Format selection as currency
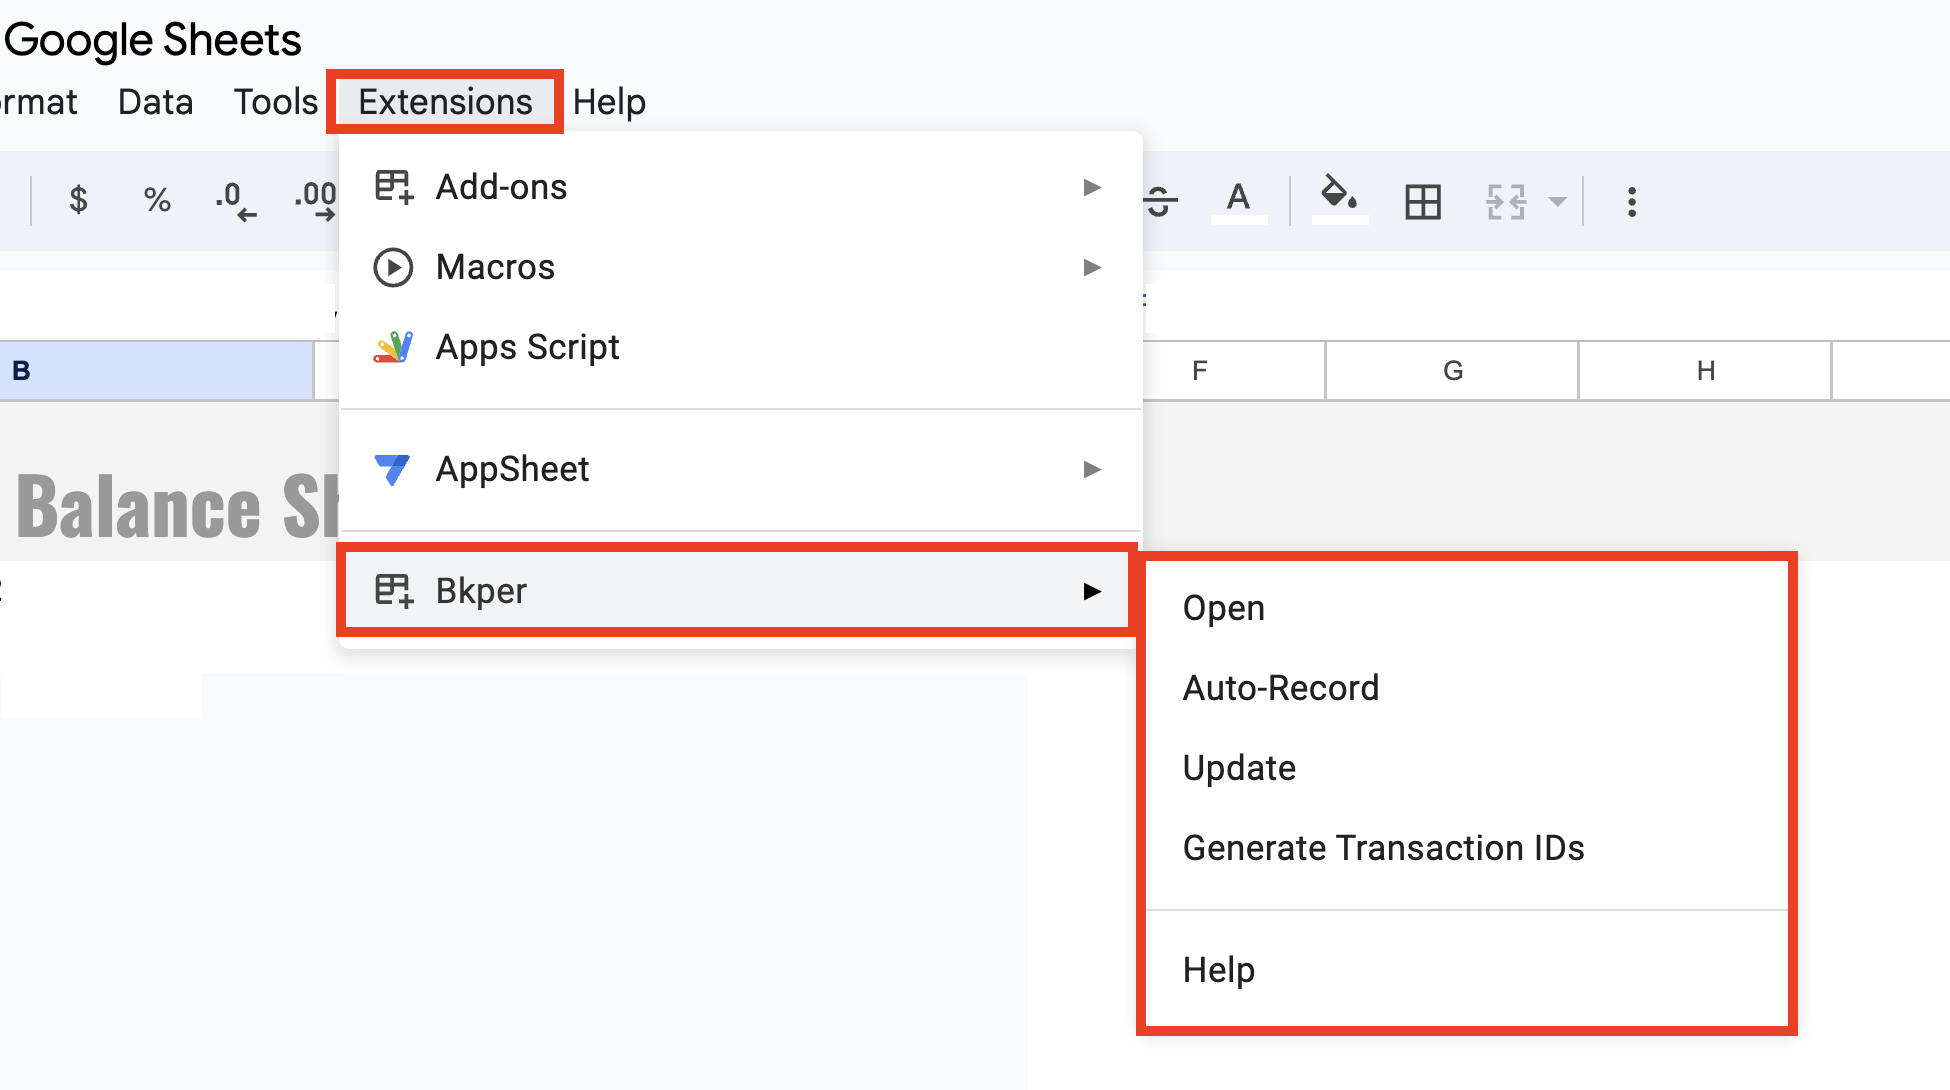This screenshot has width=1950, height=1090. [x=77, y=200]
